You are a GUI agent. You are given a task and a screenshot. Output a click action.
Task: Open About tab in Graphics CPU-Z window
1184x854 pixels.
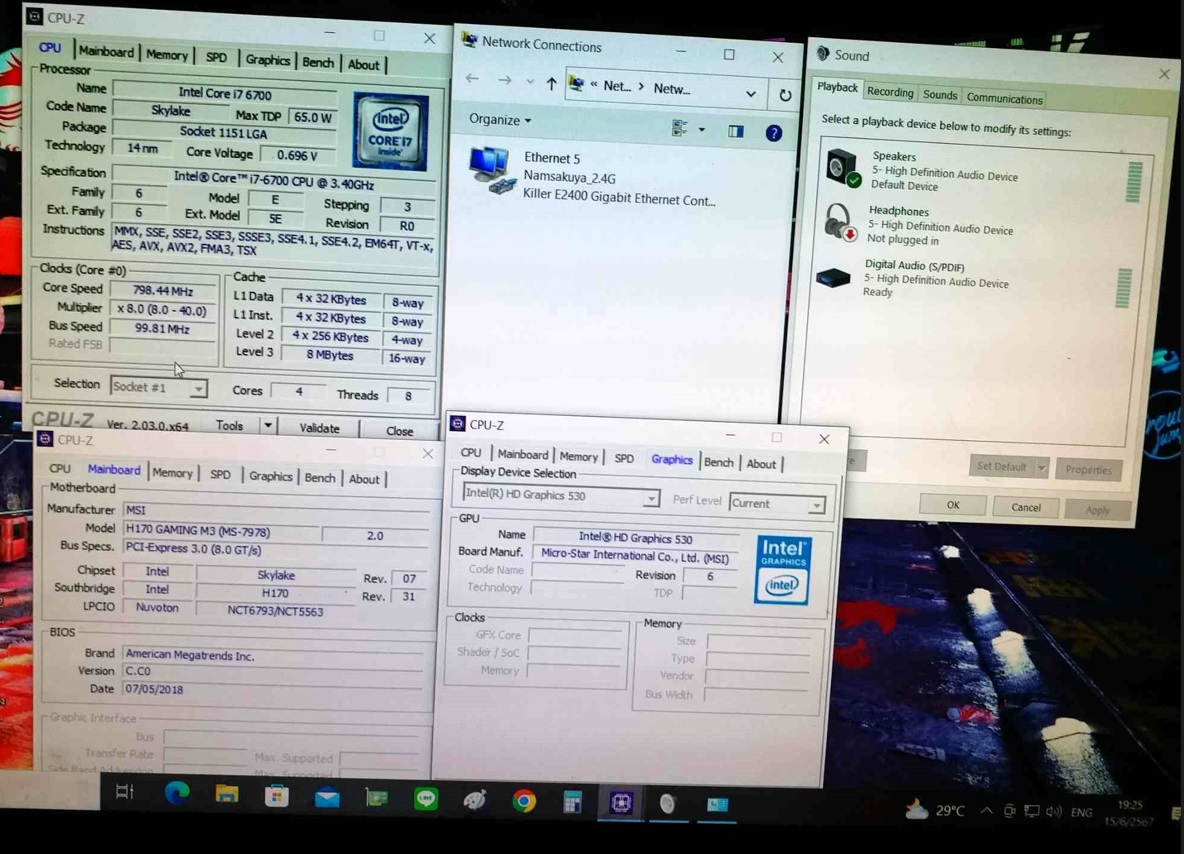pyautogui.click(x=761, y=464)
